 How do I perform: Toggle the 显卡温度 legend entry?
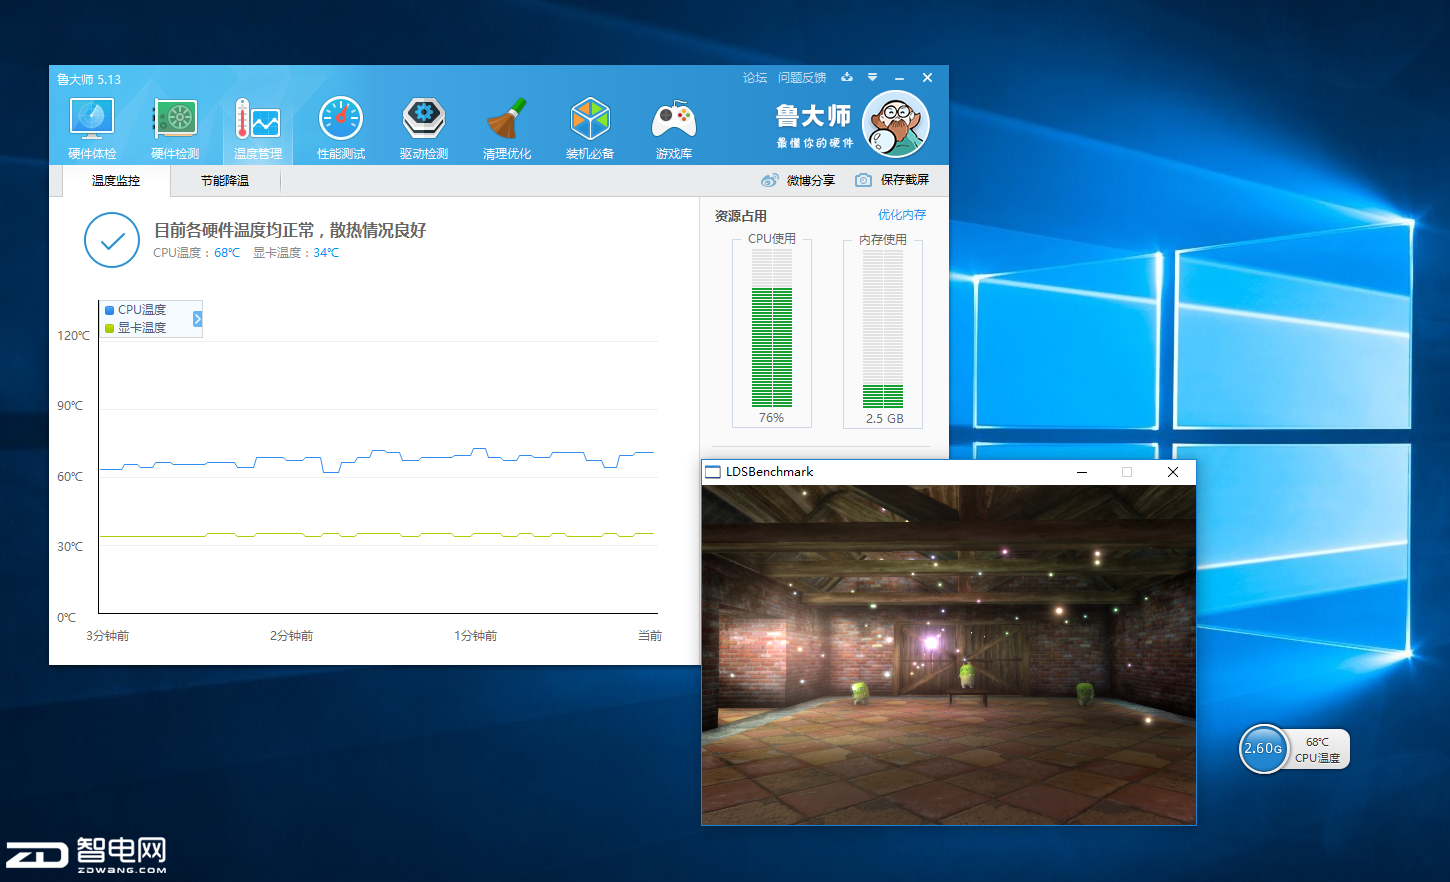pos(136,328)
